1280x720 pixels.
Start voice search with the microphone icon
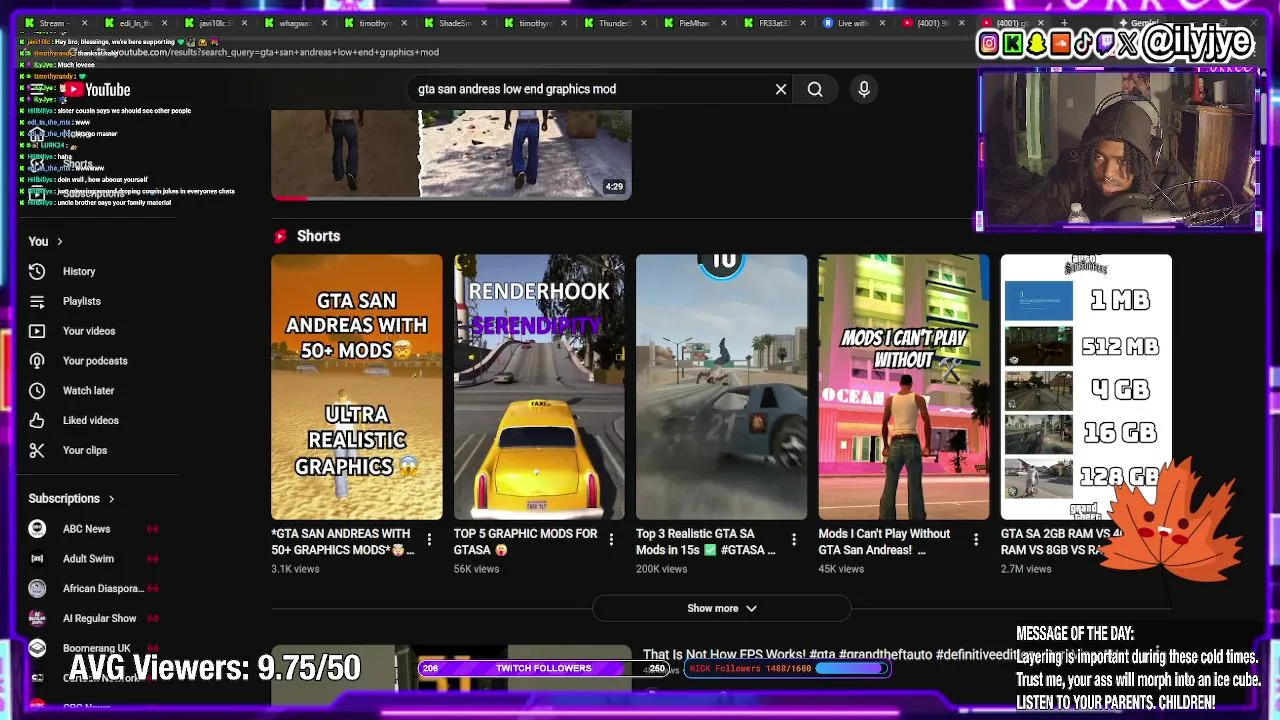[864, 89]
